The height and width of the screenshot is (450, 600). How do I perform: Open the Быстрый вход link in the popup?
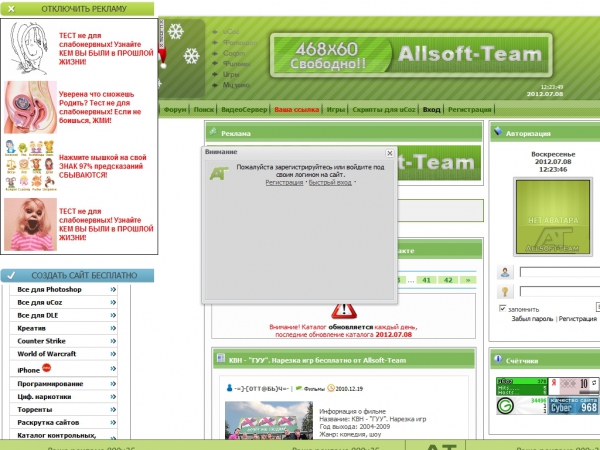pyautogui.click(x=330, y=183)
